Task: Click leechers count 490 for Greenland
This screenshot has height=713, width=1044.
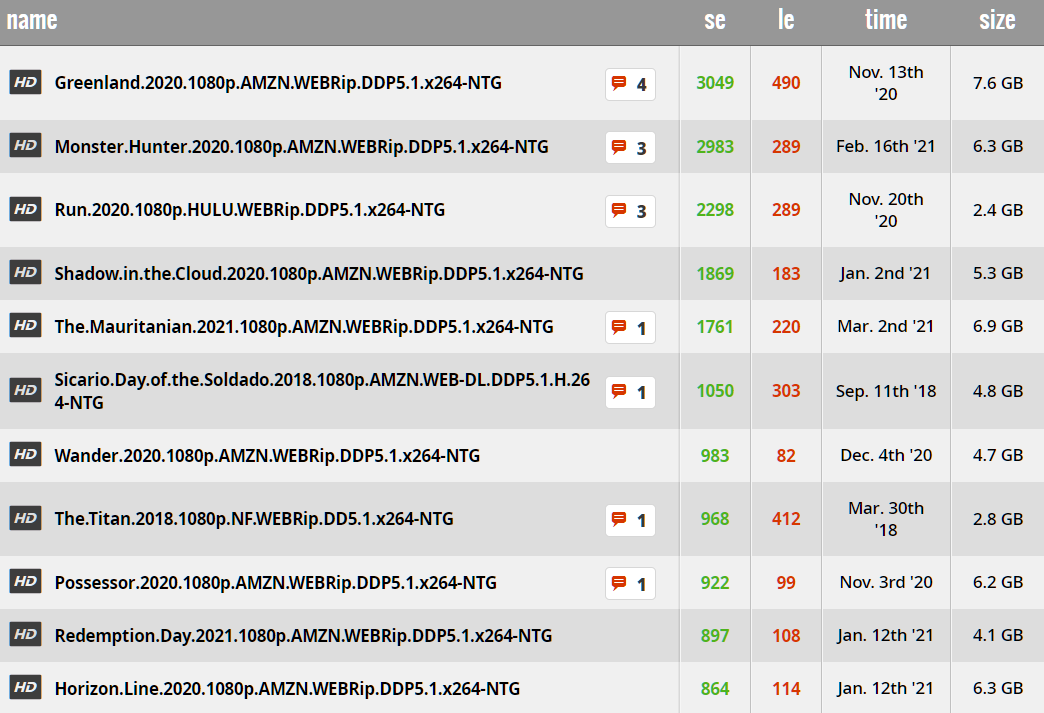Action: click(786, 83)
